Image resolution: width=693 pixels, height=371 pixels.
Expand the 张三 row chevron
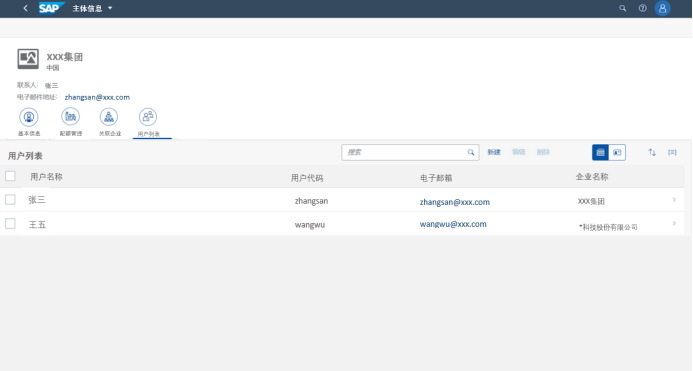(x=674, y=200)
